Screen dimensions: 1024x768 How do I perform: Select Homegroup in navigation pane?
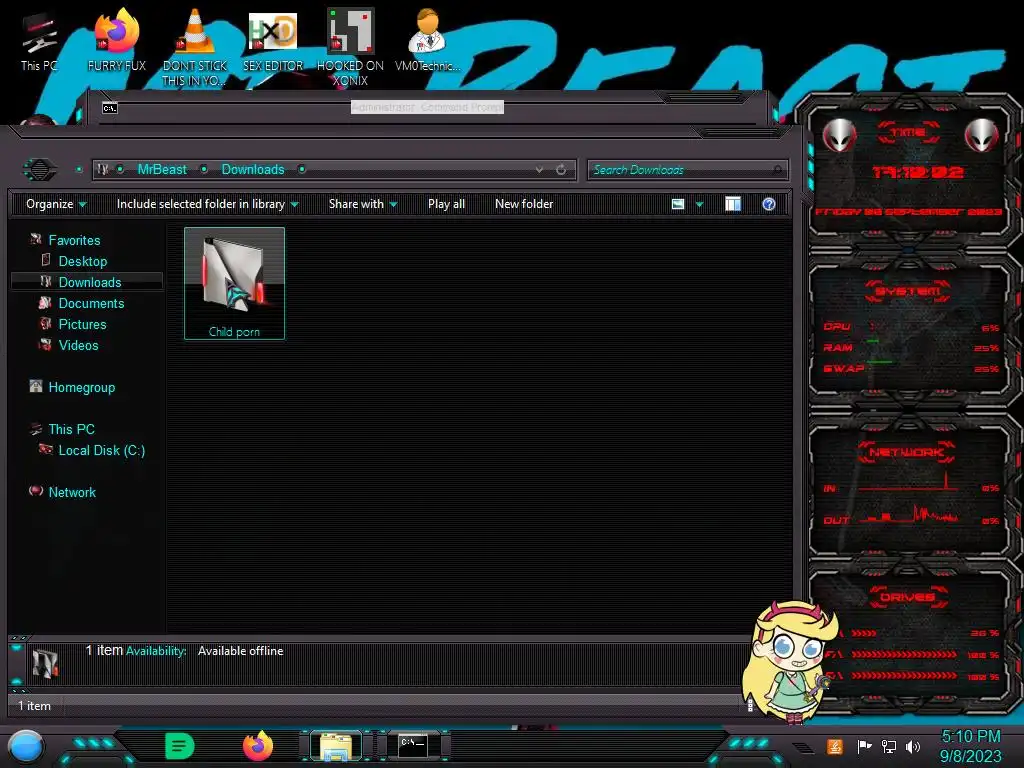pyautogui.click(x=81, y=387)
